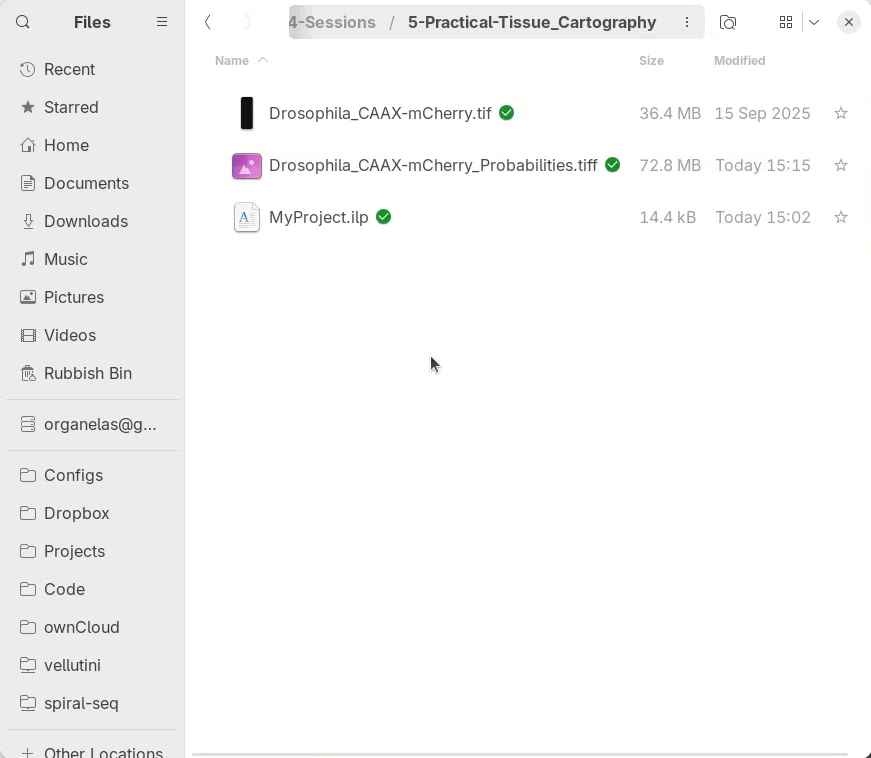Sort files by the Size column
This screenshot has height=758, width=871.
point(651,61)
